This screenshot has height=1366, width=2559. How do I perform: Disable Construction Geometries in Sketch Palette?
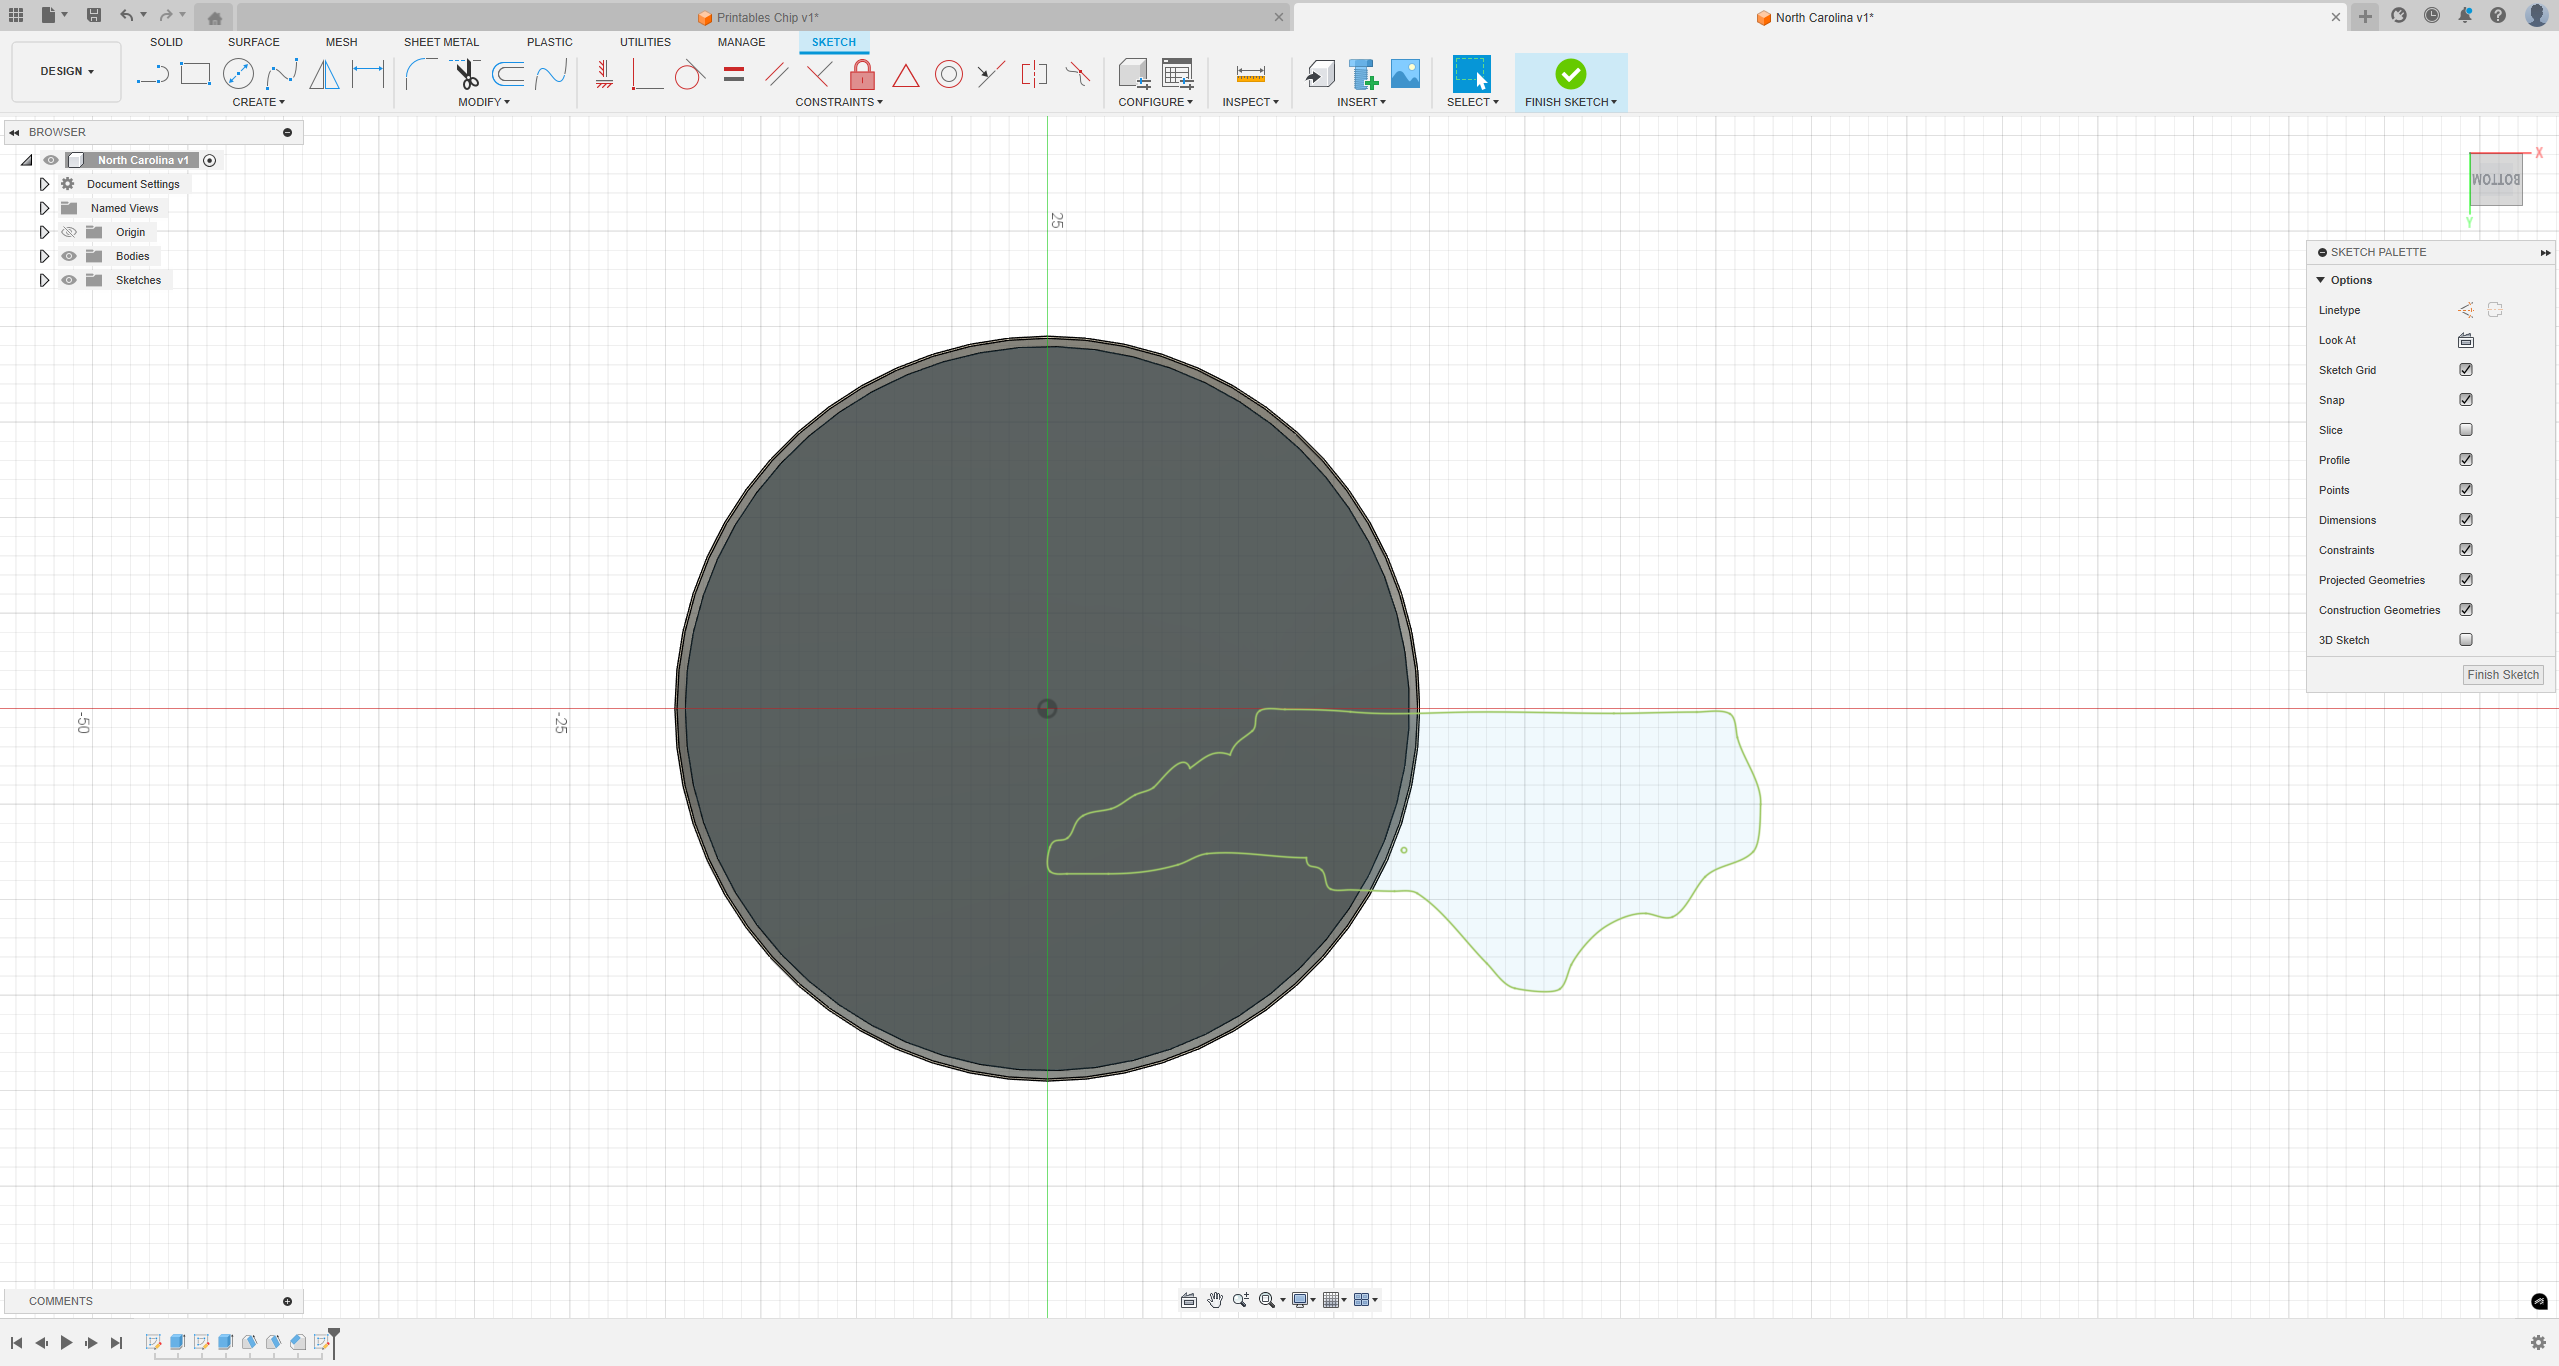tap(2464, 609)
